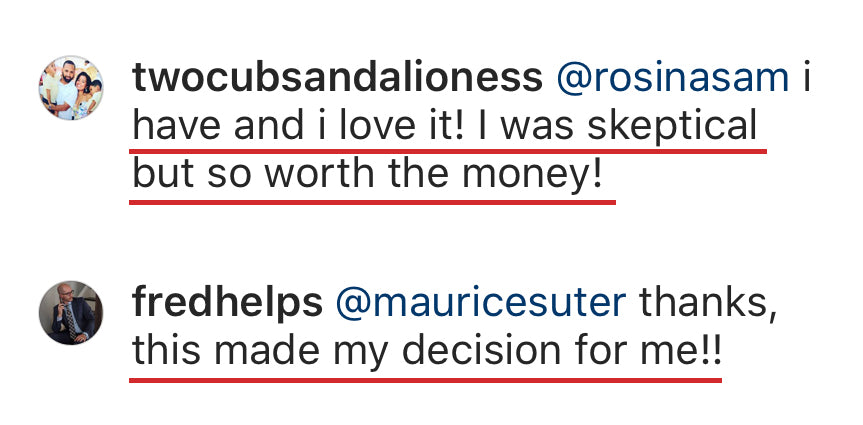The image size is (863, 425).
Task: Open the fredhelps username link
Action: 226,301
